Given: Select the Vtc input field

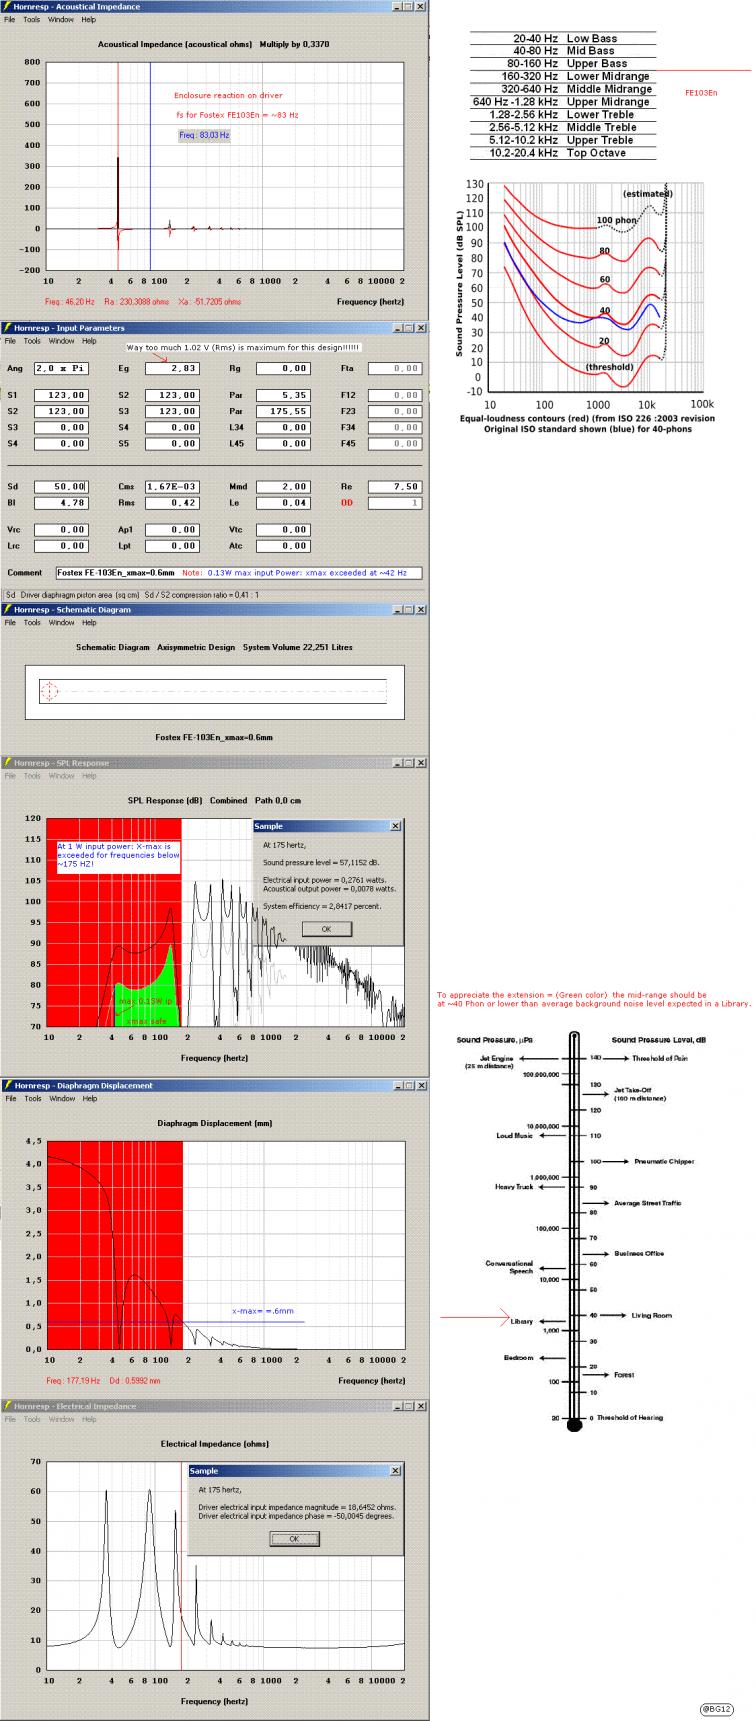Looking at the screenshot, I should click(283, 529).
